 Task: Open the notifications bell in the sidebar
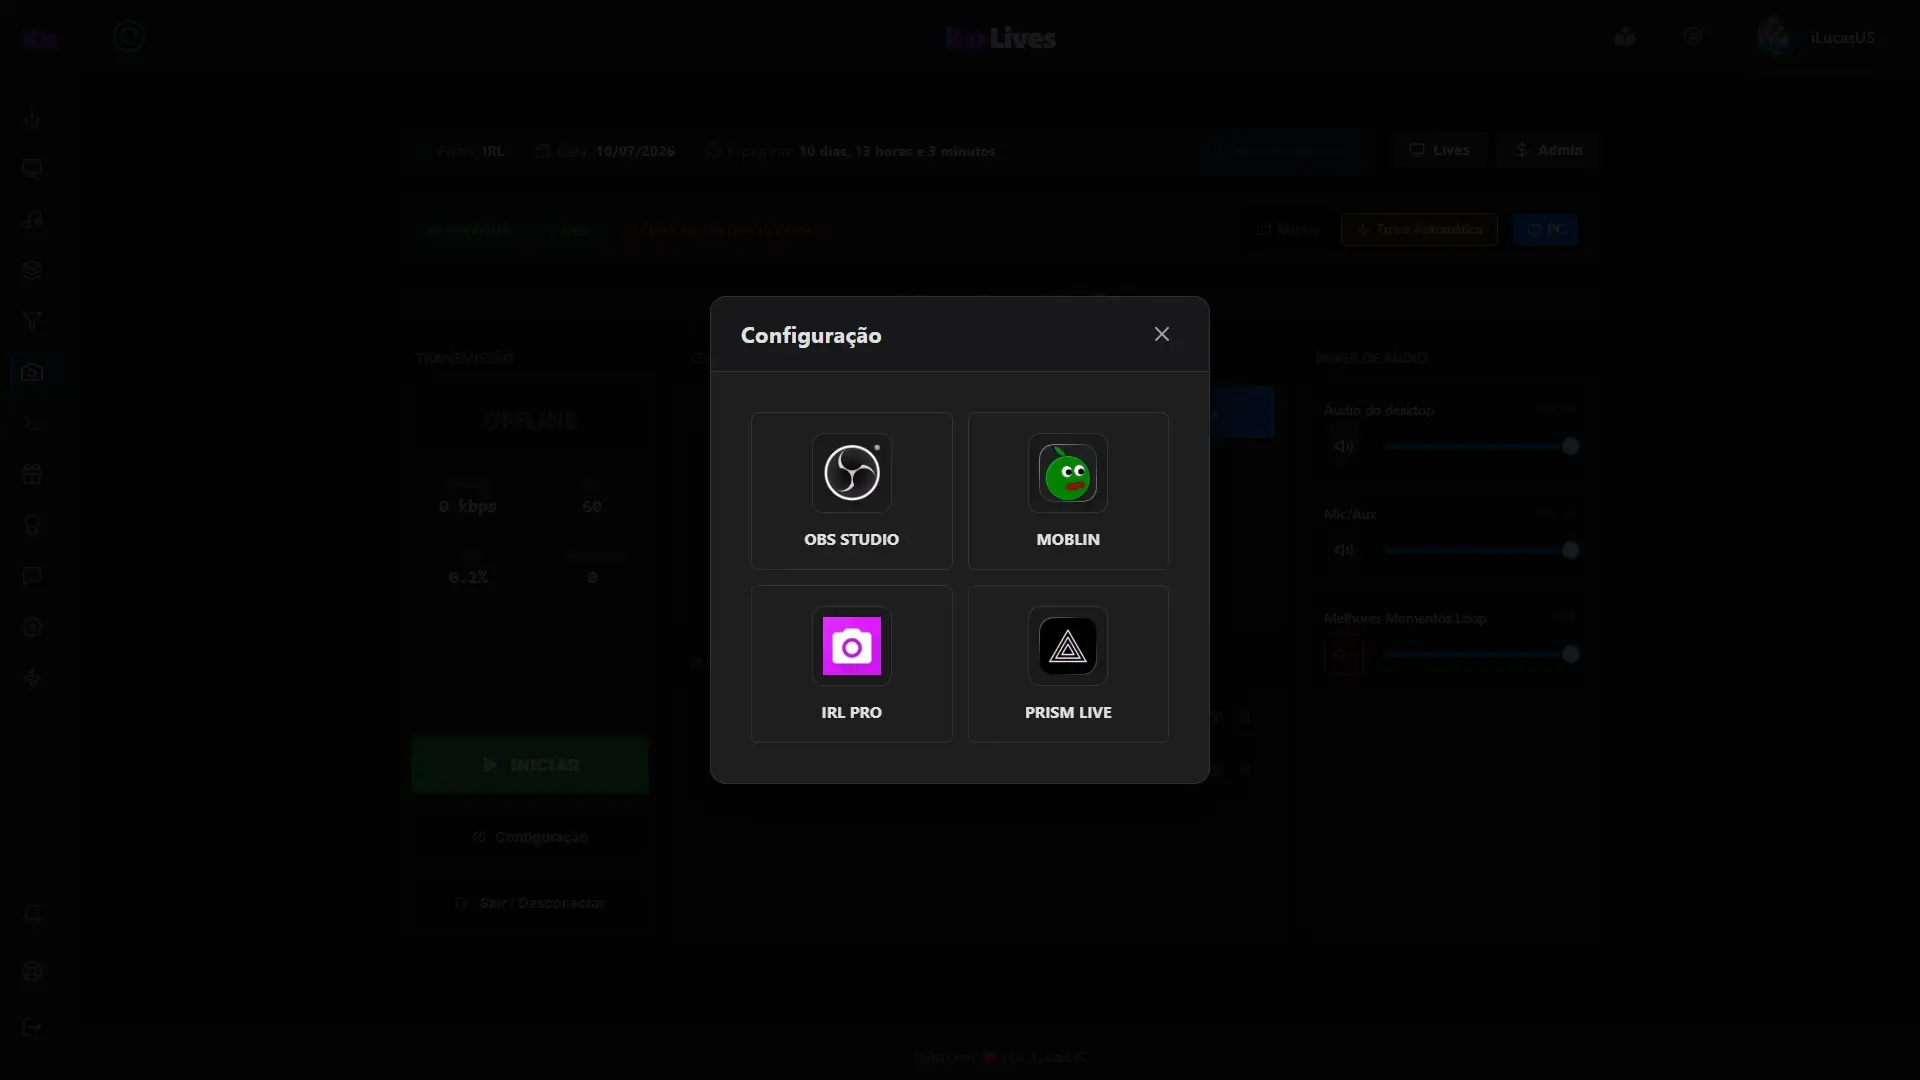(x=32, y=914)
